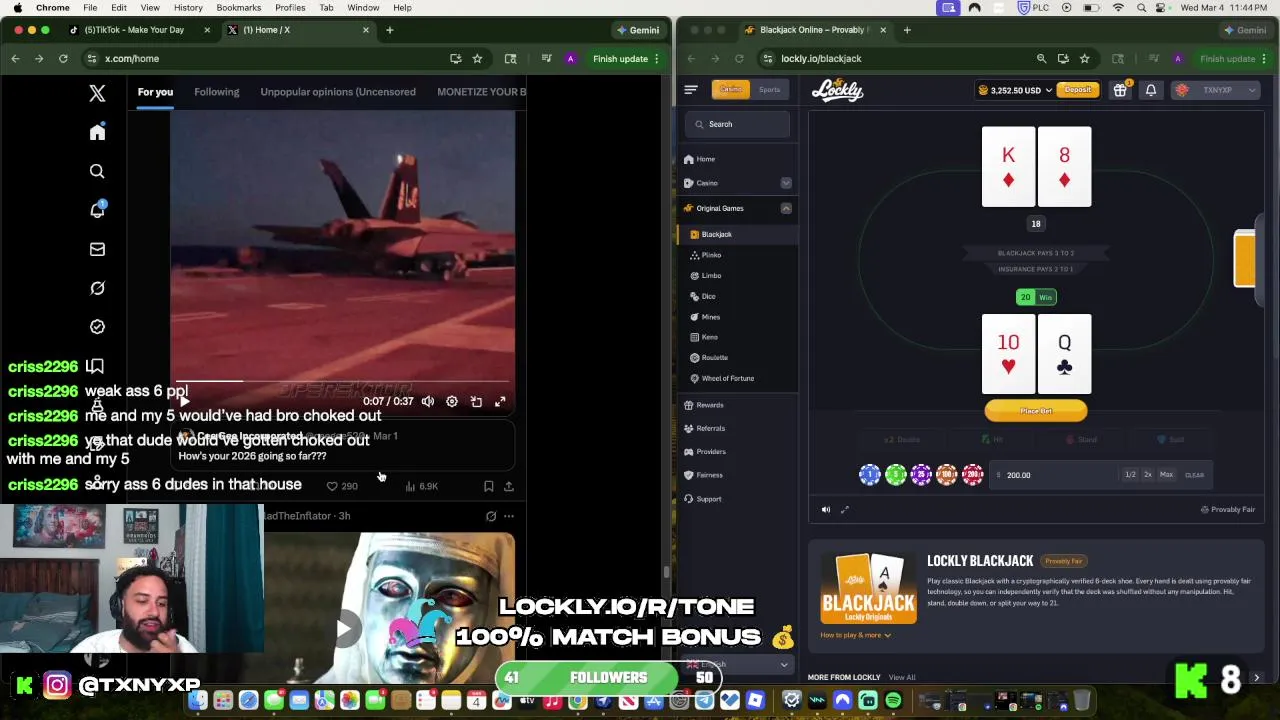Screen dimensions: 1280x720
Task: Open Chrome menu in left window
Action: pyautogui.click(x=657, y=58)
